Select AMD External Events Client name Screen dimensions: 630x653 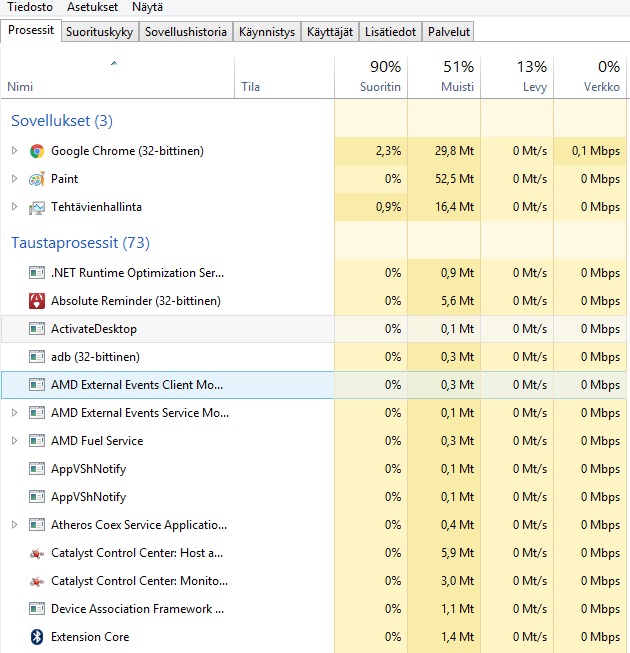tap(137, 385)
